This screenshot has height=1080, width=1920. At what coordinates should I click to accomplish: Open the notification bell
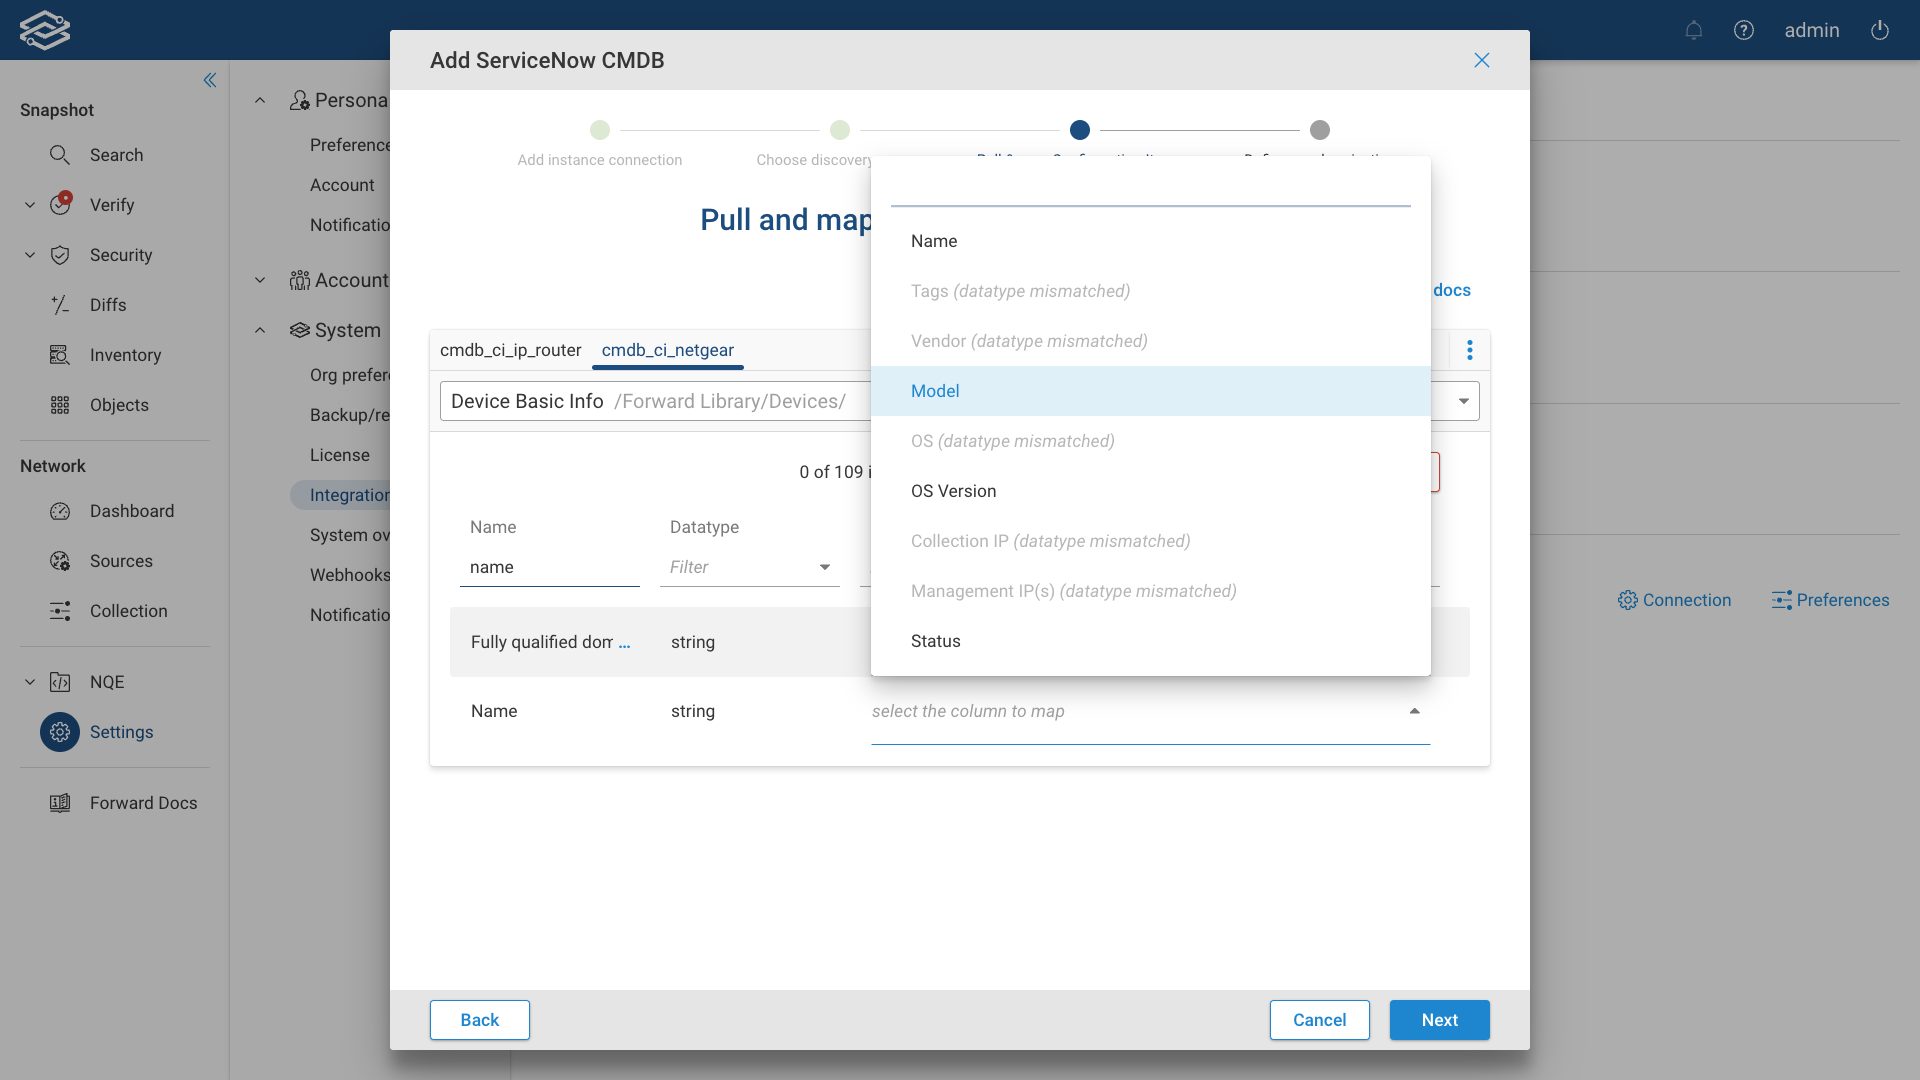(1694, 30)
